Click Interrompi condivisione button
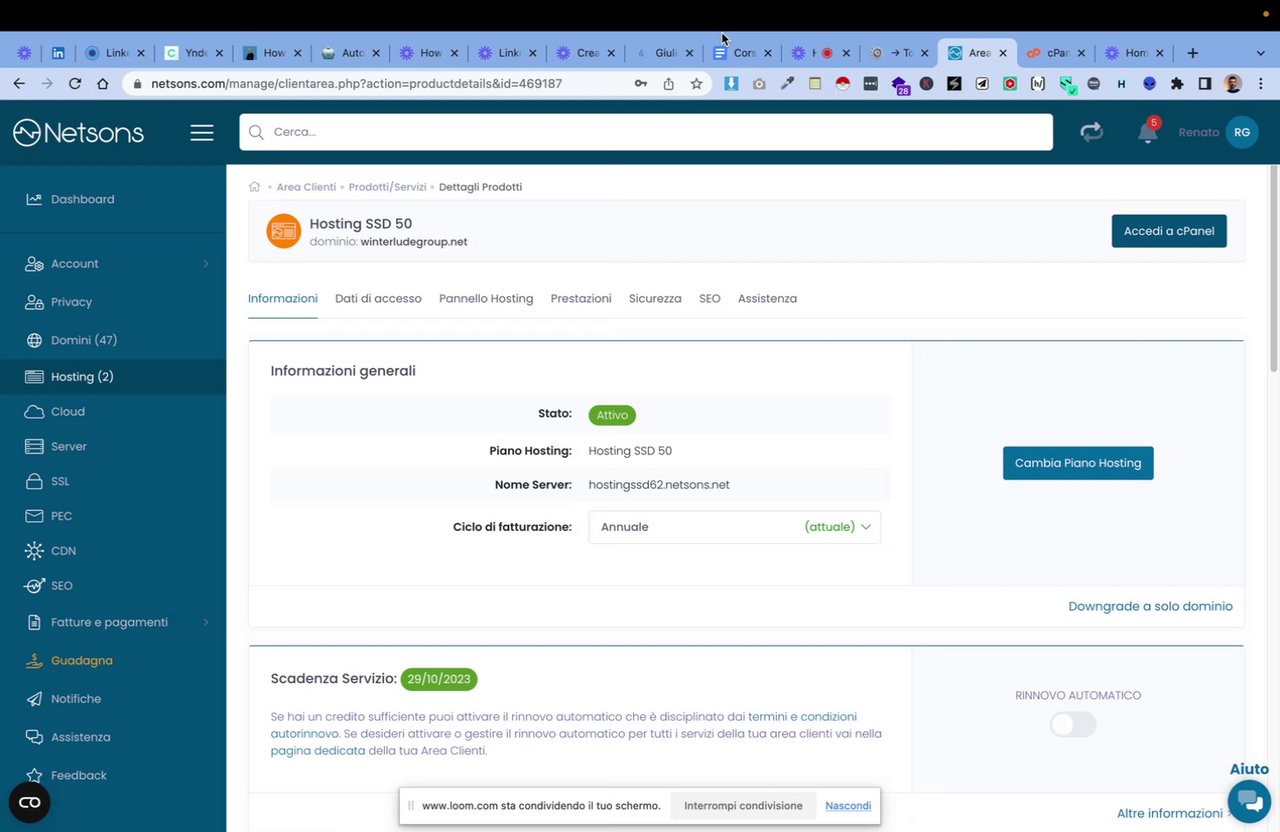 pyautogui.click(x=743, y=806)
